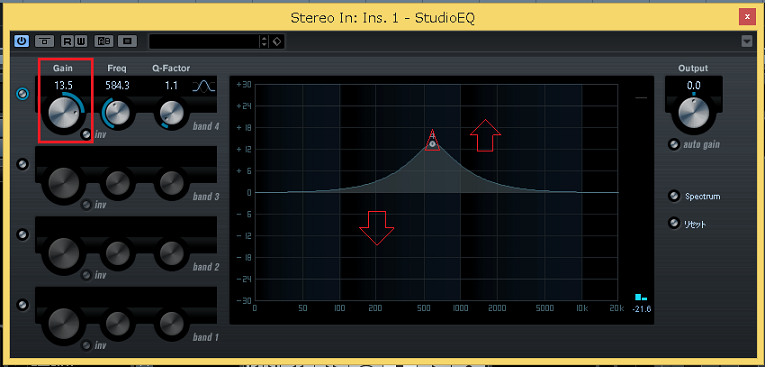Toggle the band 1 inv button
Screen dimensions: 765x367
[x=86, y=346]
